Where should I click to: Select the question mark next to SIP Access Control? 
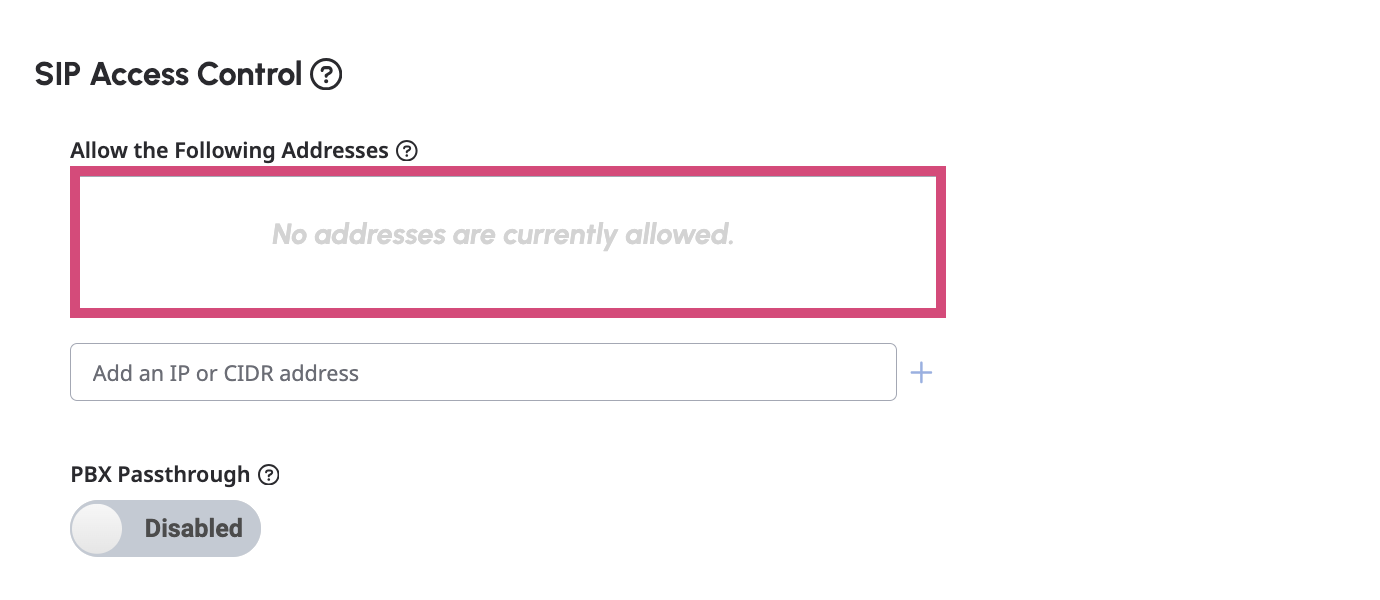(326, 74)
